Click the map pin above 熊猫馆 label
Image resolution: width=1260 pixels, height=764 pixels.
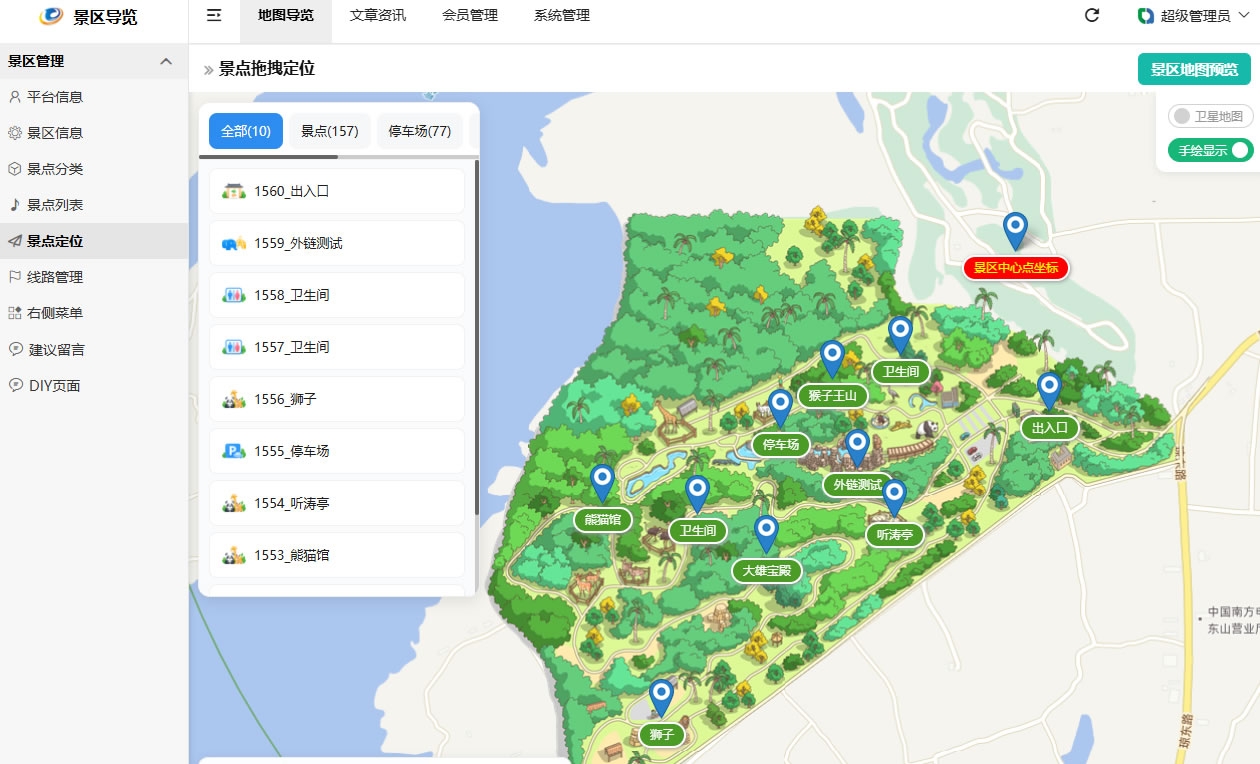[x=602, y=483]
